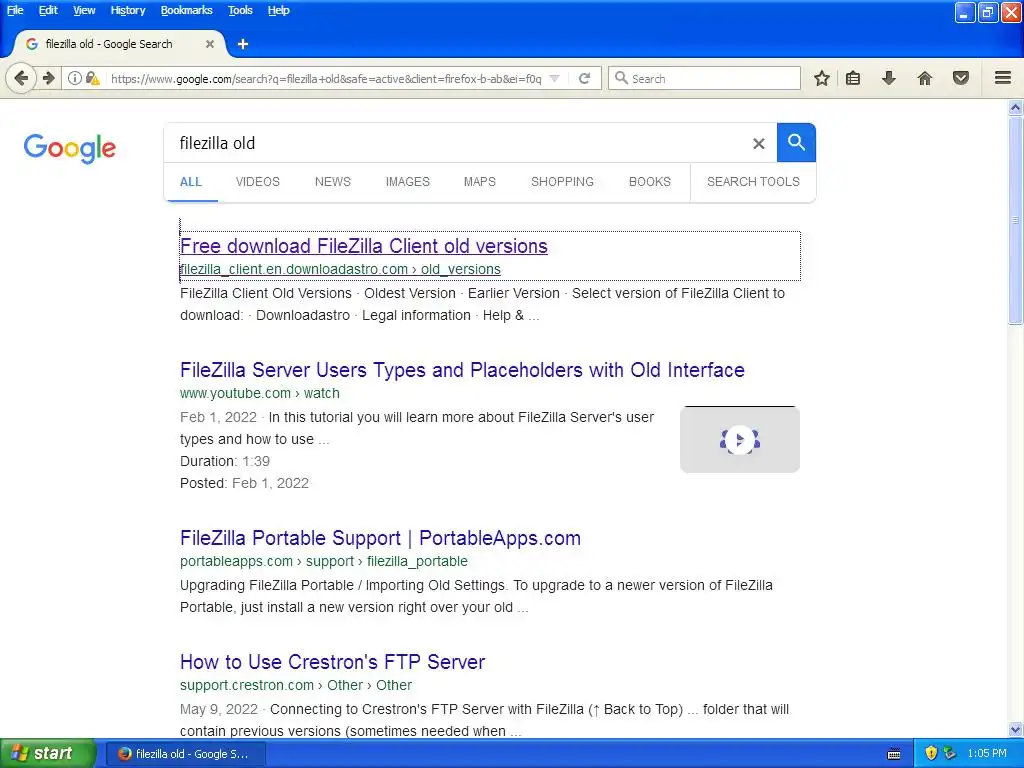Open the Edit menu
Image resolution: width=1024 pixels, height=768 pixels.
coord(48,10)
